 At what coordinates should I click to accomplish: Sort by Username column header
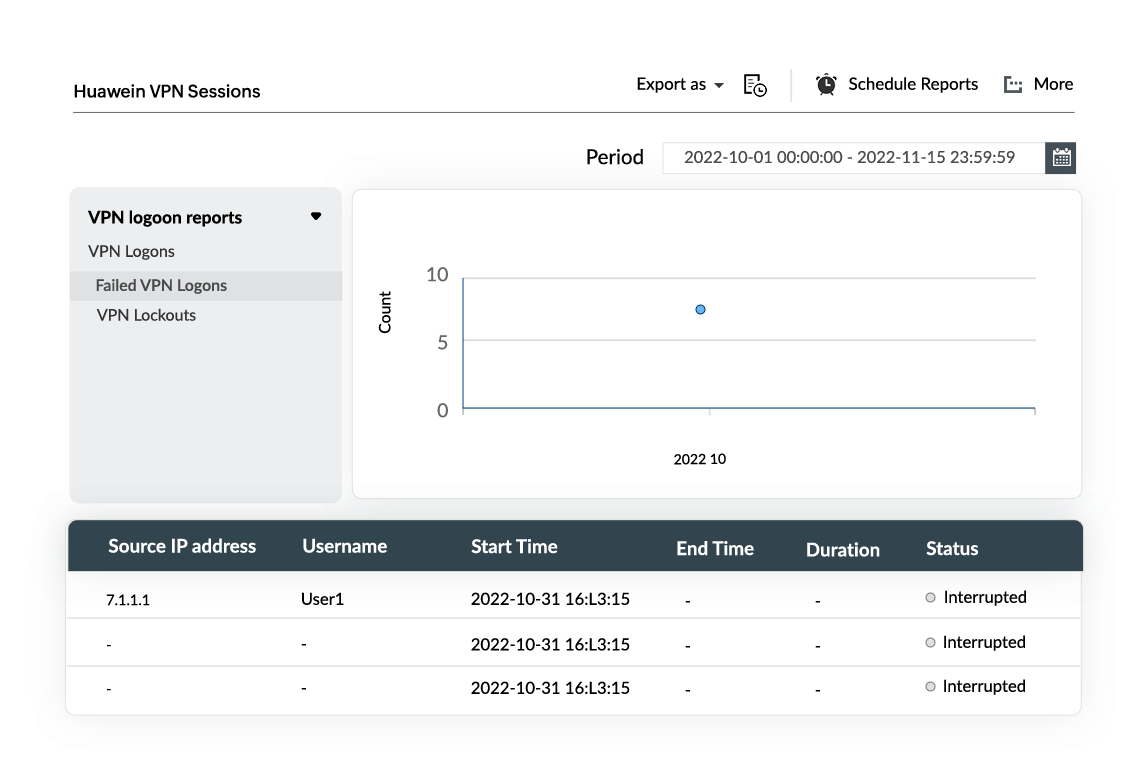(x=344, y=546)
